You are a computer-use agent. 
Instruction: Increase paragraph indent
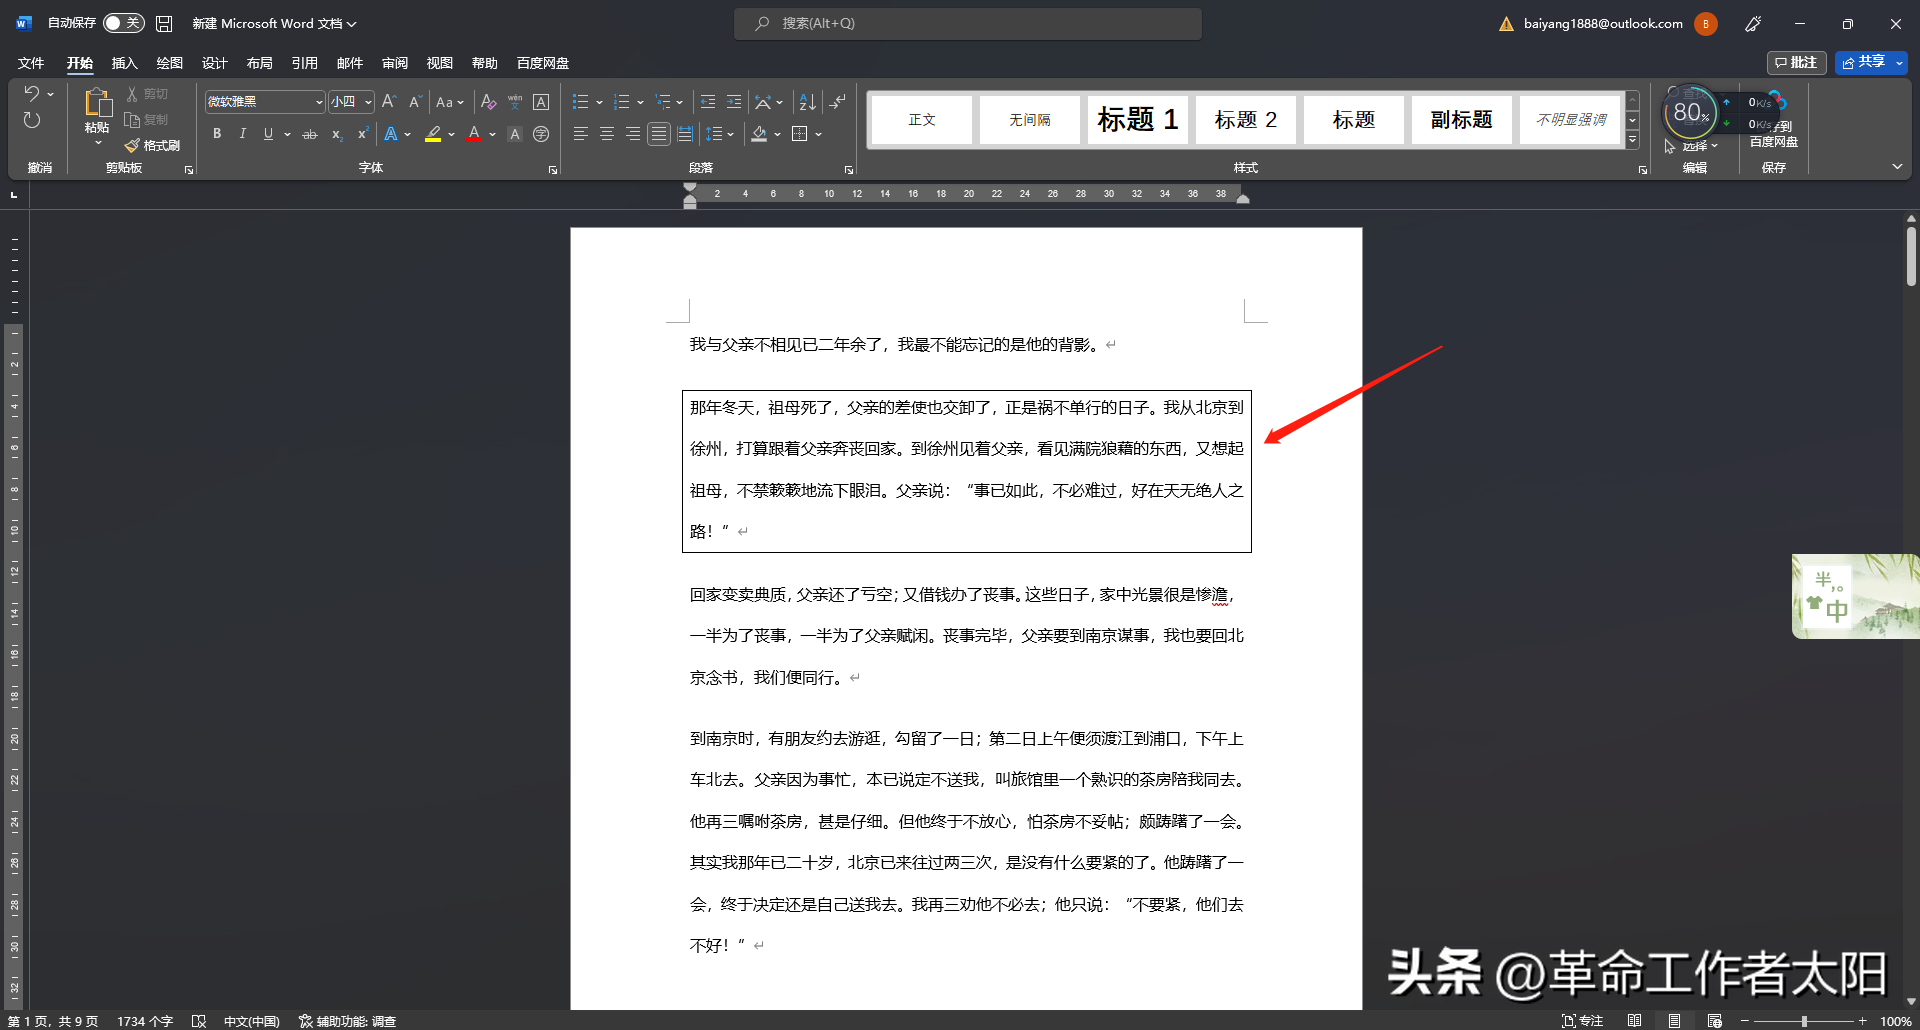pyautogui.click(x=734, y=102)
